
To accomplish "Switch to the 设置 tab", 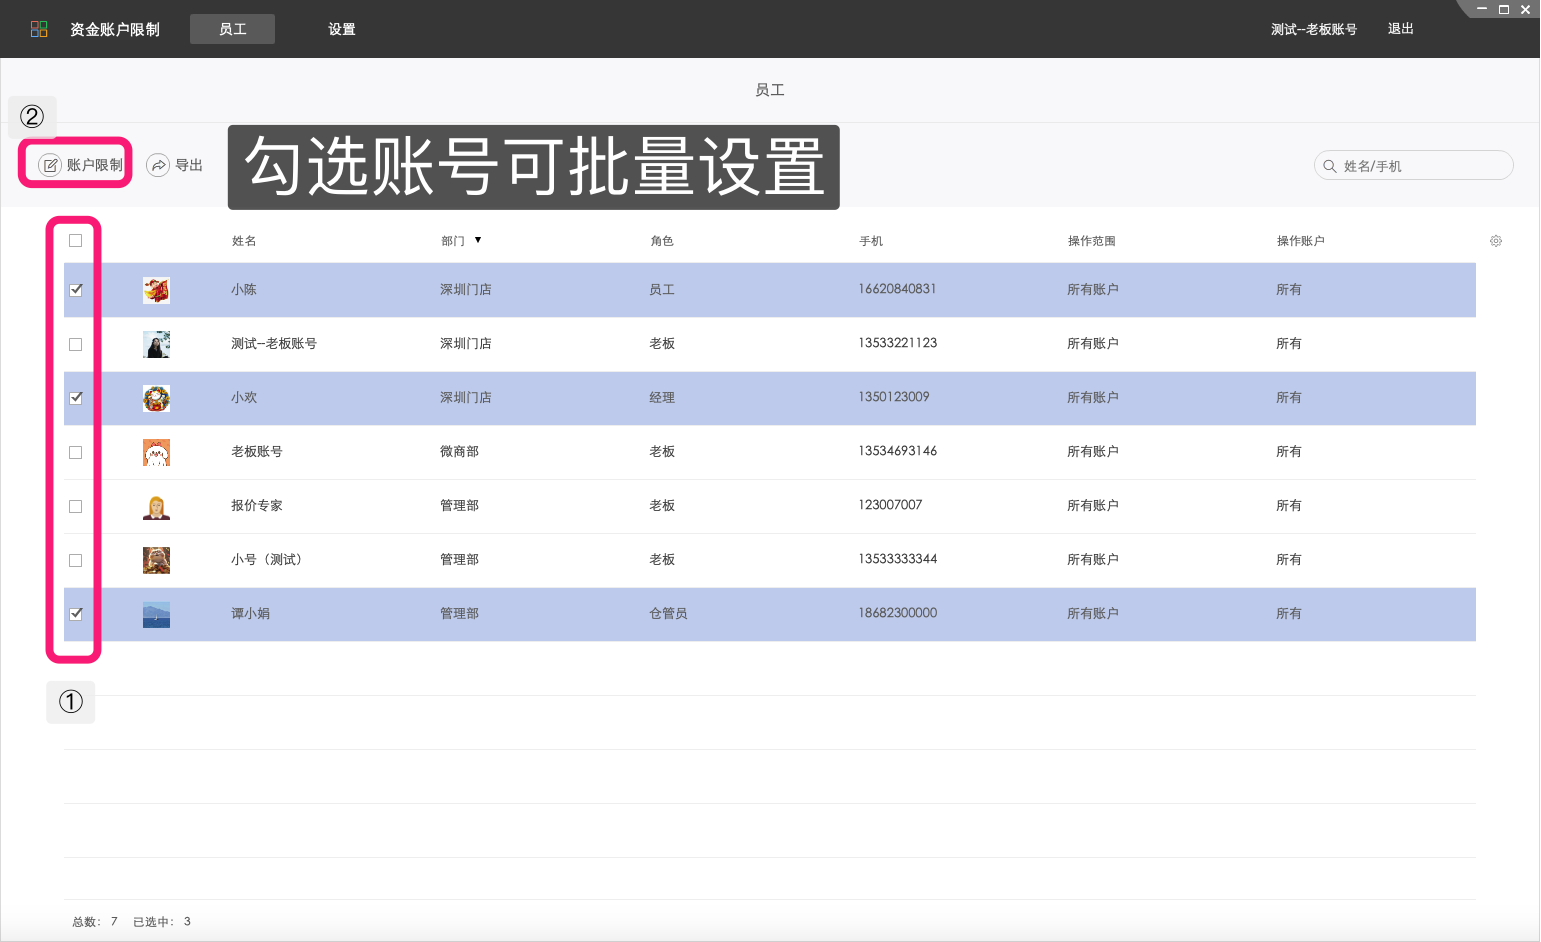I will (342, 29).
